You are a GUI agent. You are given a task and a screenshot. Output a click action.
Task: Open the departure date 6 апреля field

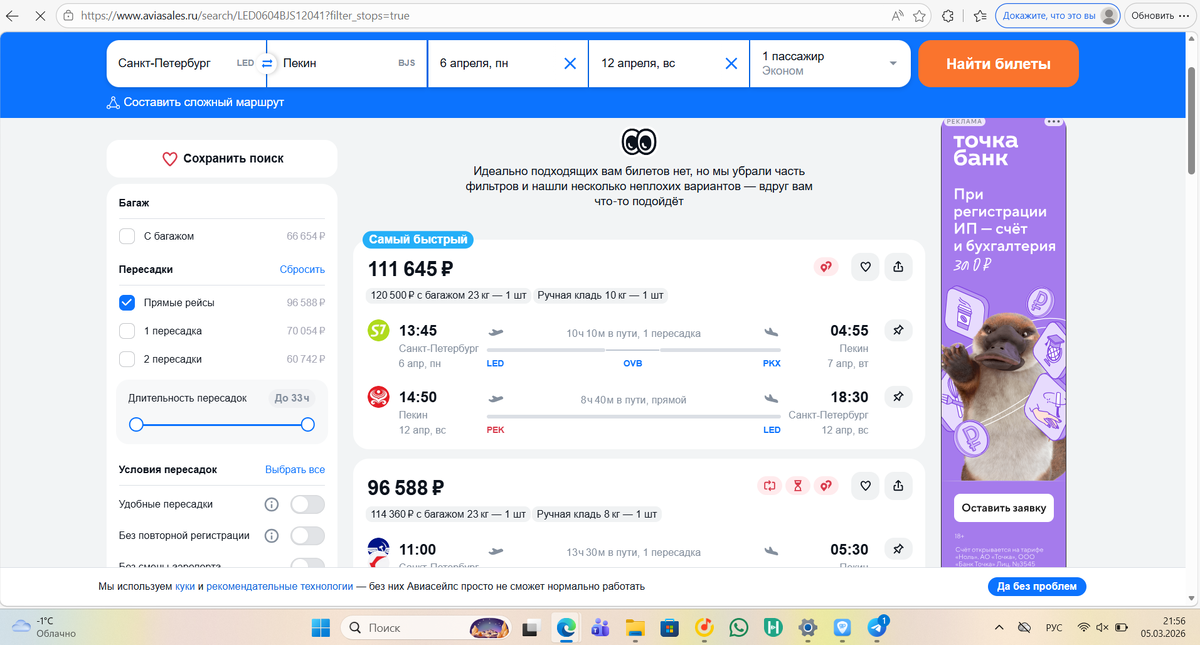tap(508, 63)
